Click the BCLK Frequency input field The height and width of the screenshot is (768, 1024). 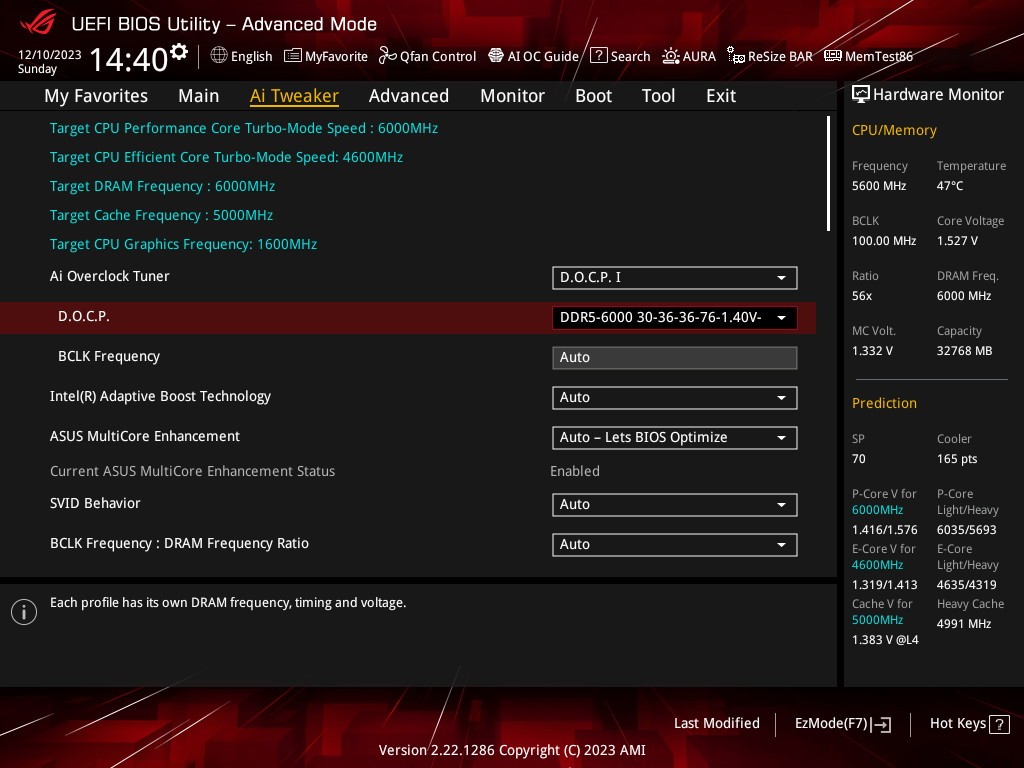674,358
